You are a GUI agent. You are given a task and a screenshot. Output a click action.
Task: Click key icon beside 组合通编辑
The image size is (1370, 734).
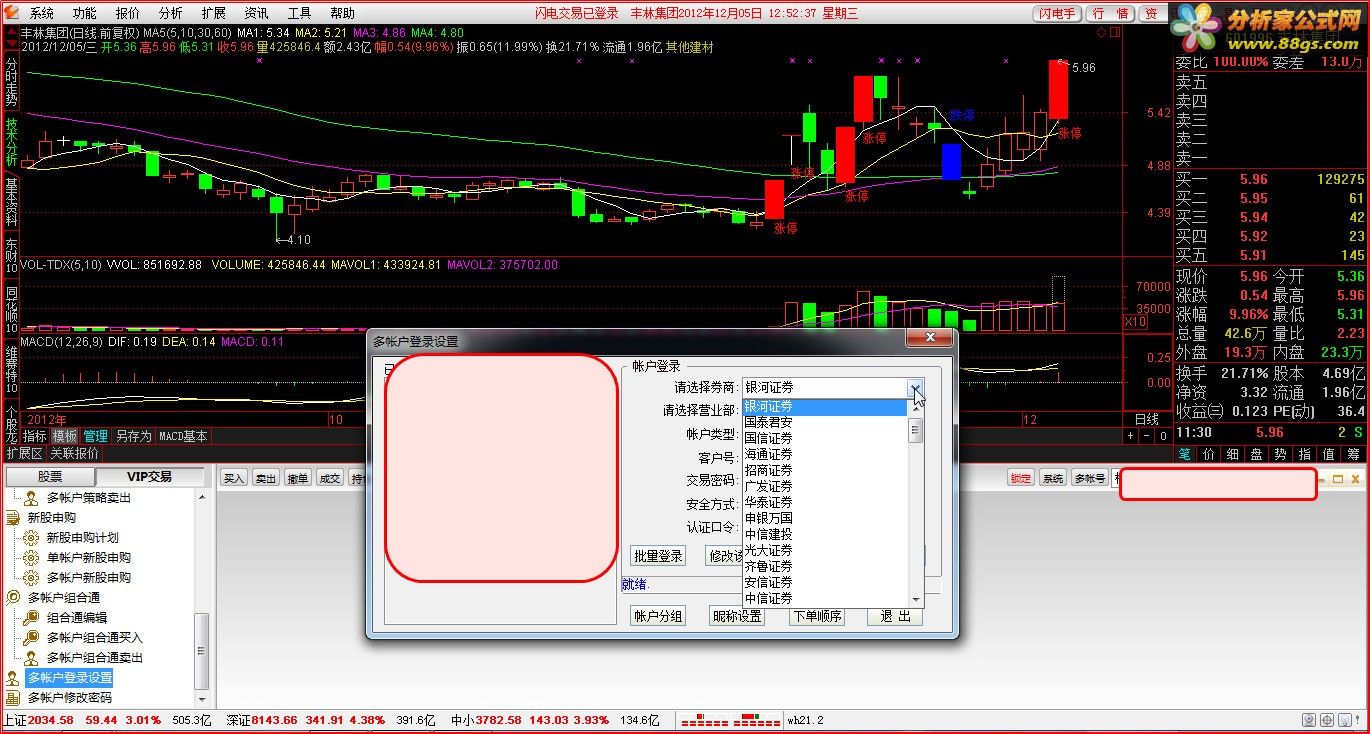31,618
